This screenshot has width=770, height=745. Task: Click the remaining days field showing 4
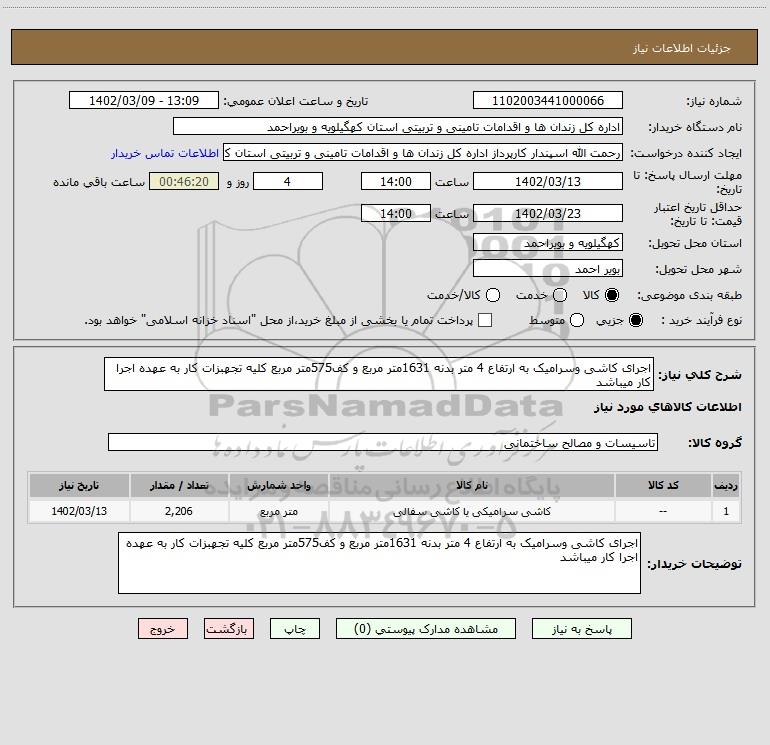click(288, 181)
